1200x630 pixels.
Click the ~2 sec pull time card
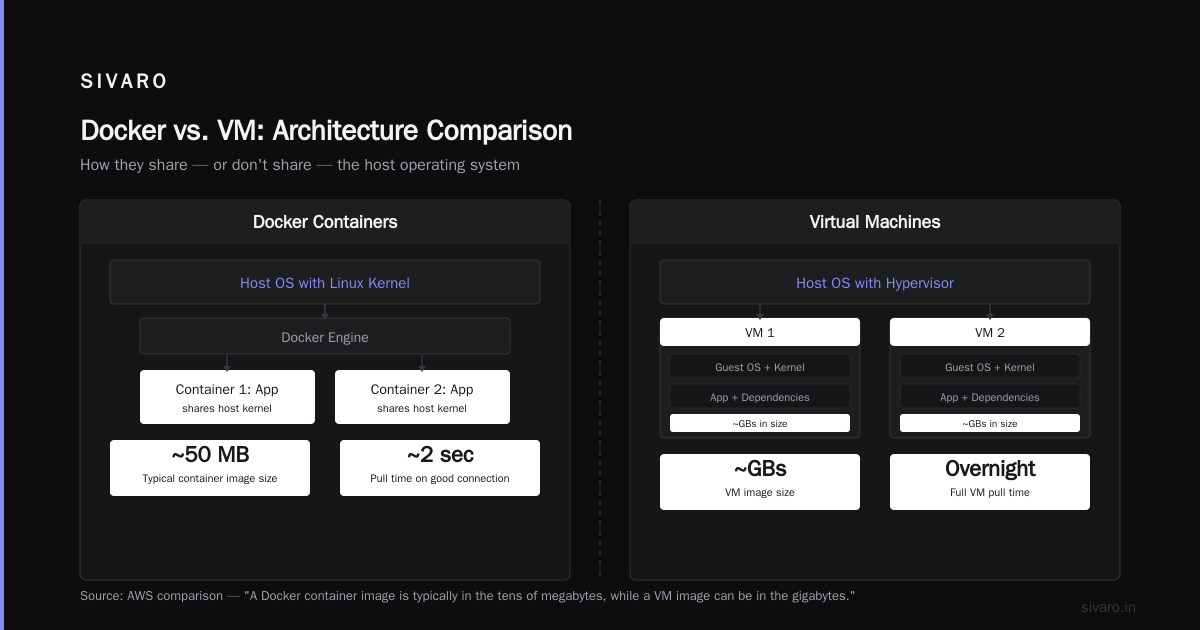click(x=440, y=467)
